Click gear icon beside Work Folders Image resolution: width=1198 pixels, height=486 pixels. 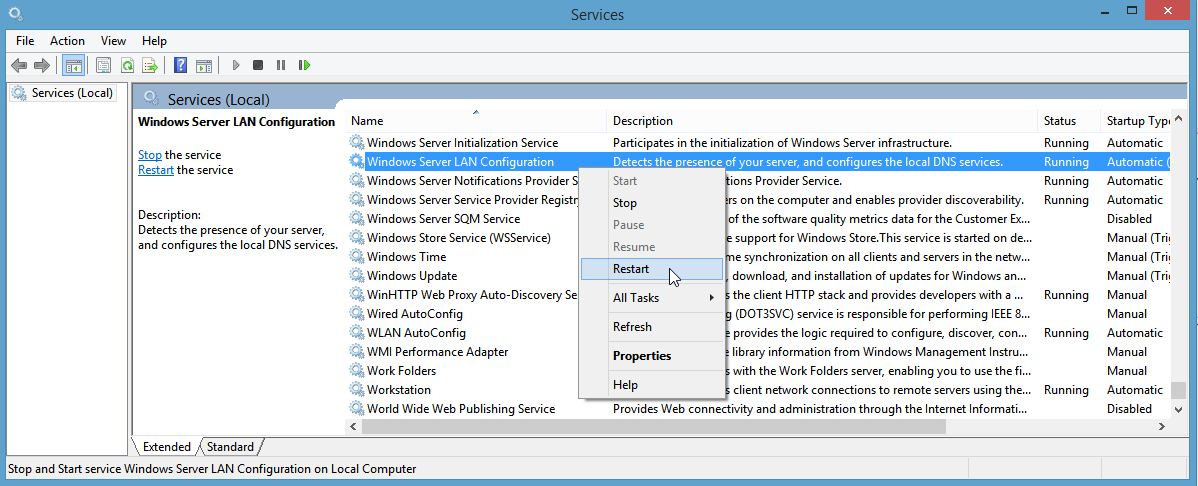click(356, 371)
